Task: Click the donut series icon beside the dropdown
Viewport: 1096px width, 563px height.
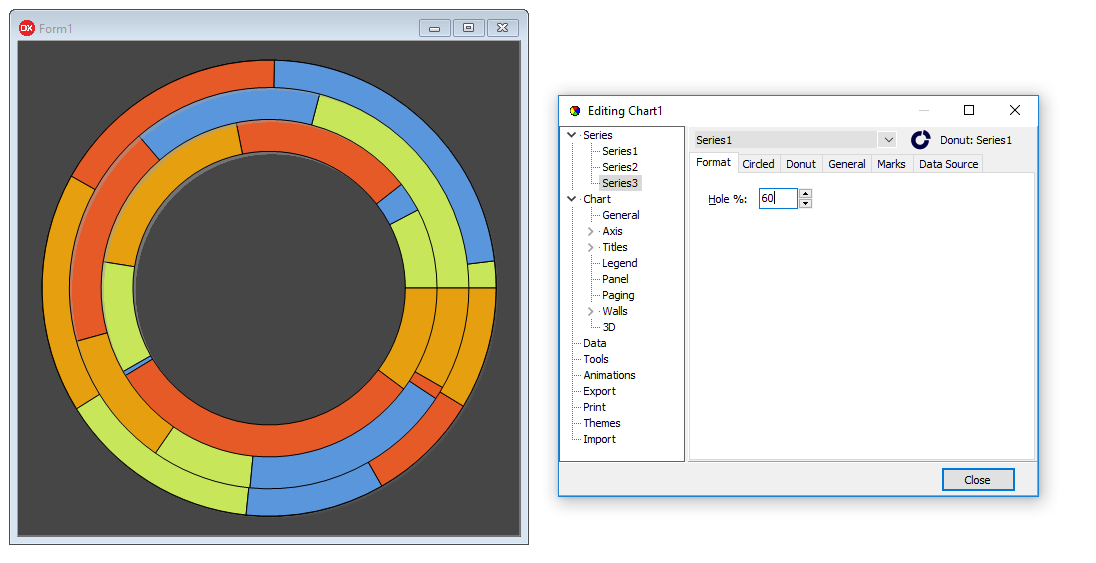Action: tap(920, 140)
